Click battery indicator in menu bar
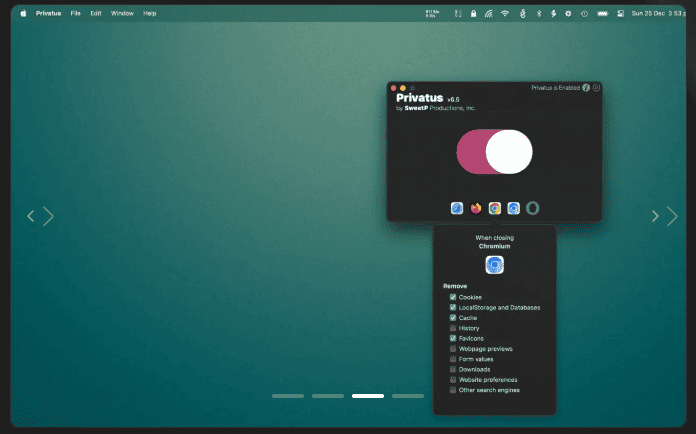This screenshot has height=434, width=696. tap(602, 14)
